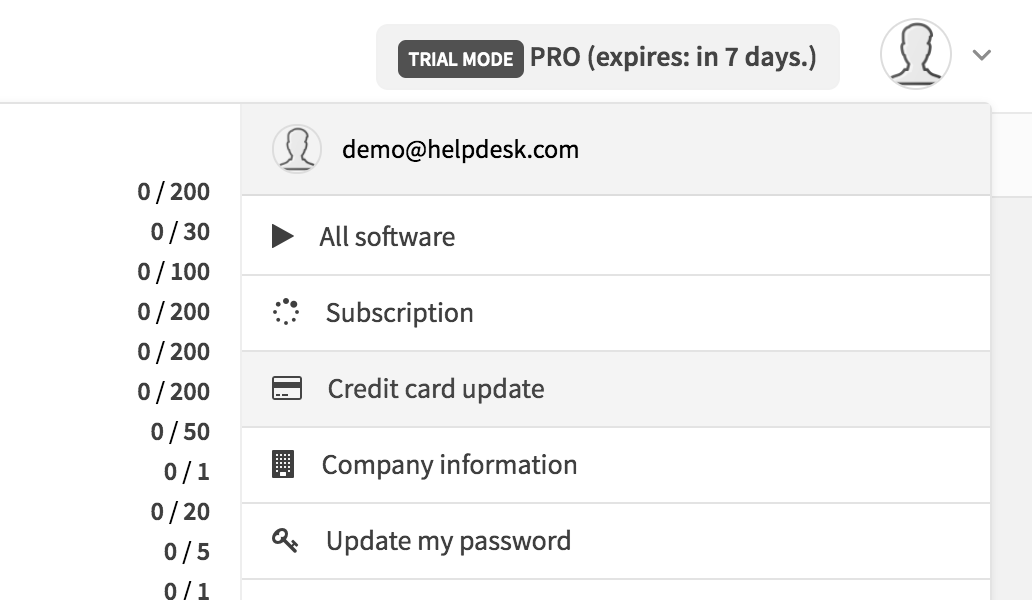Choose the Update my password label
This screenshot has height=600, width=1032.
tap(448, 541)
